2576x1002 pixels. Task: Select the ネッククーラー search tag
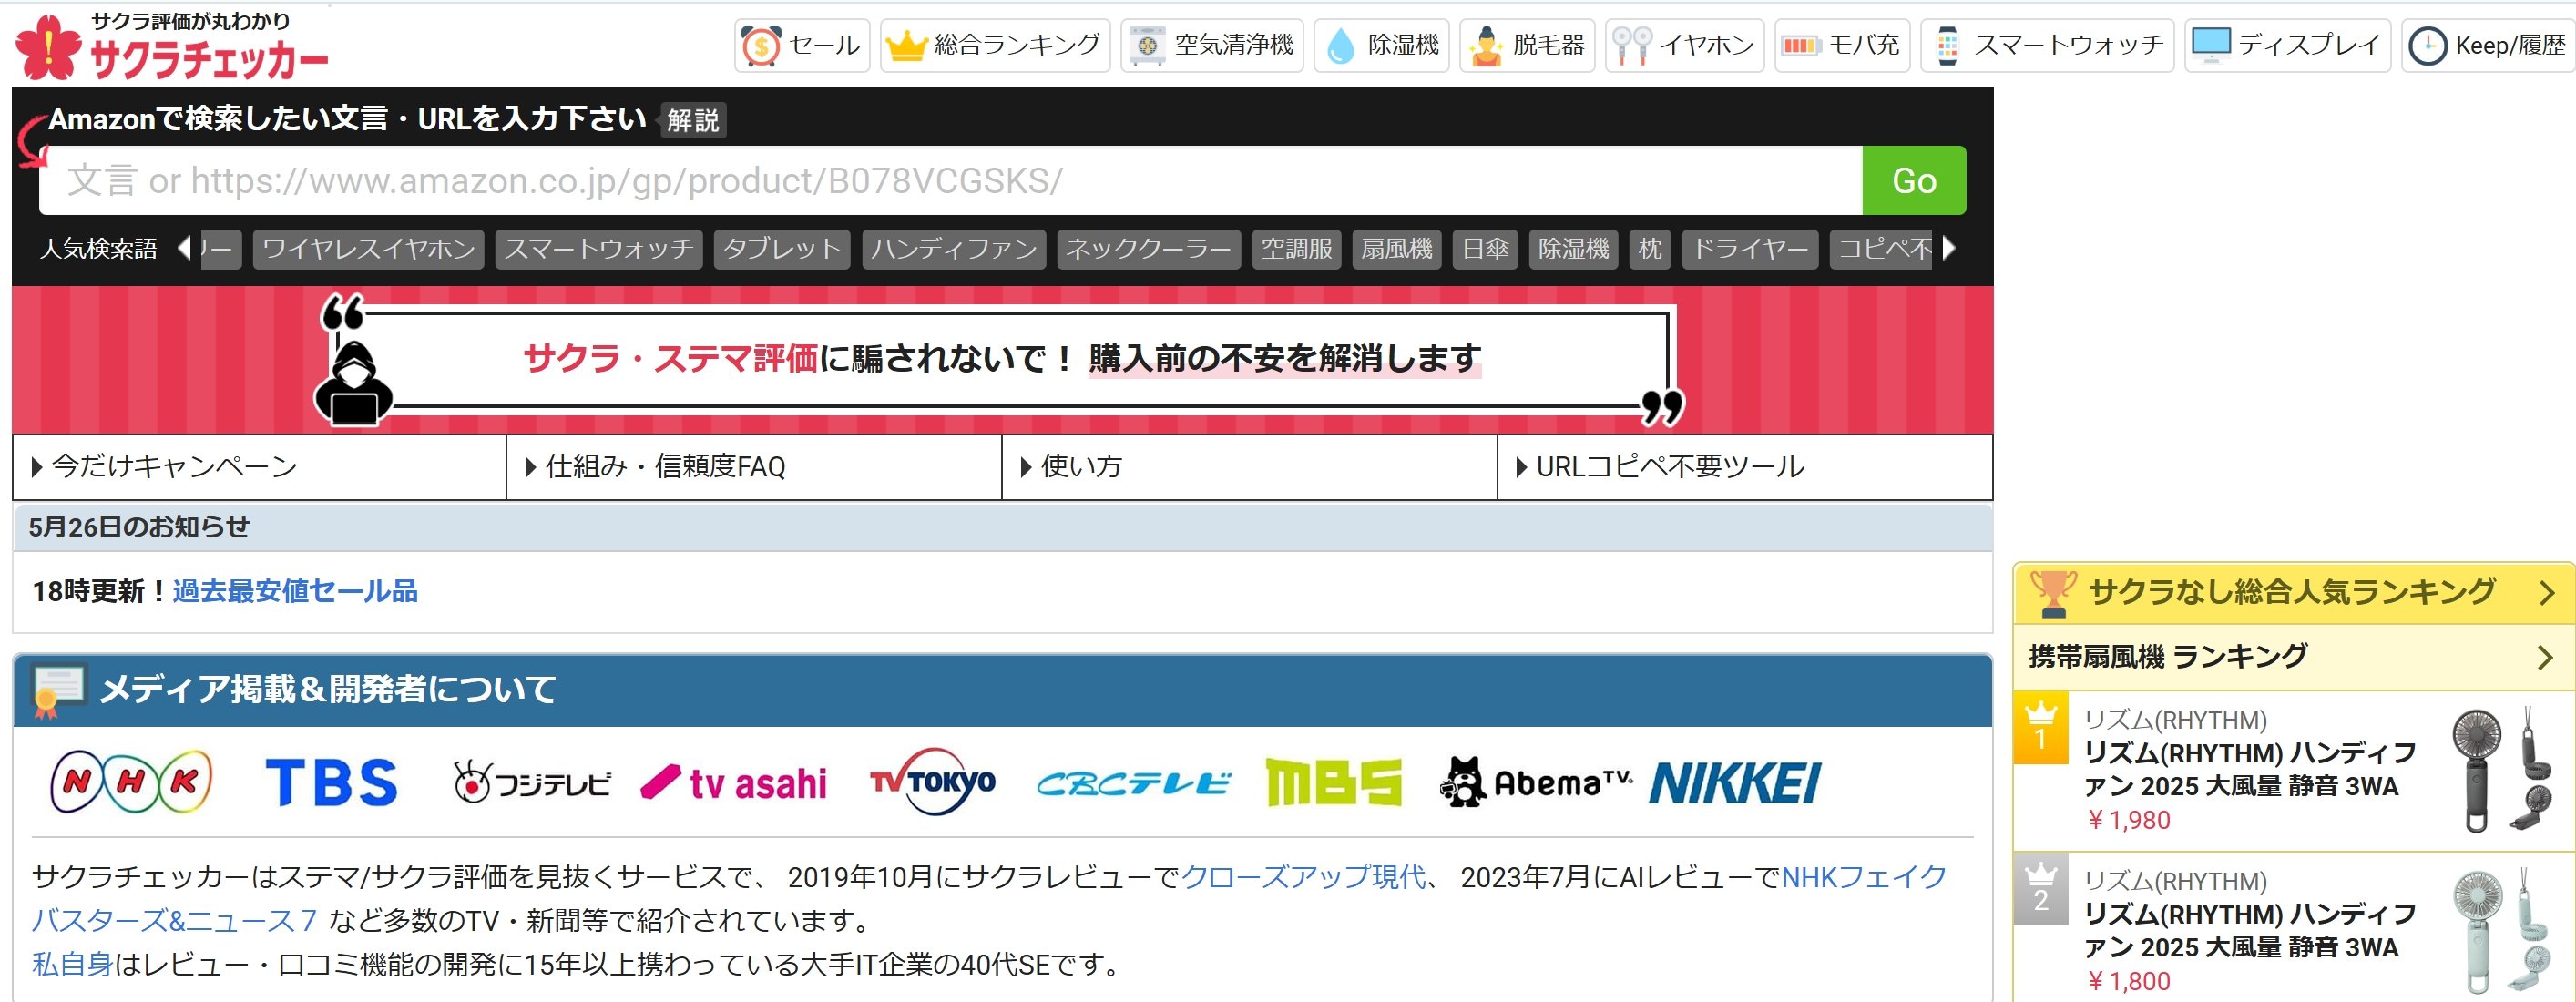pos(1148,249)
